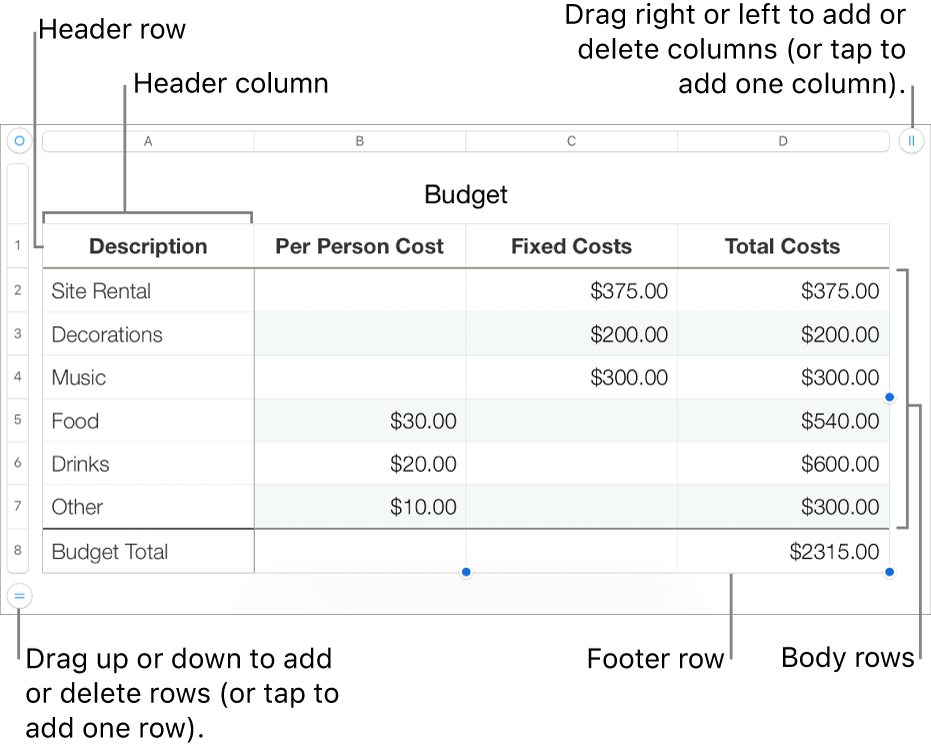Tap the add-rows control below the row numbers

click(x=18, y=597)
